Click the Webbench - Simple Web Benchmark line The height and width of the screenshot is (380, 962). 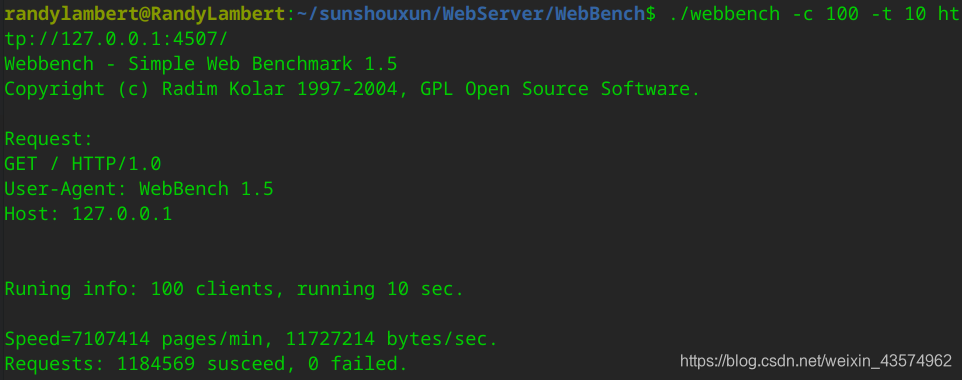[x=201, y=64]
